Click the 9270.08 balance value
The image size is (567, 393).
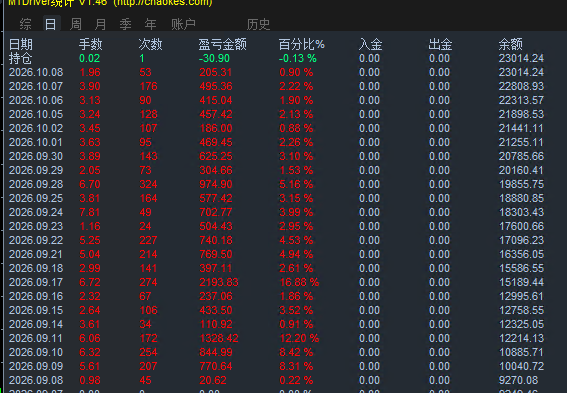click(518, 380)
